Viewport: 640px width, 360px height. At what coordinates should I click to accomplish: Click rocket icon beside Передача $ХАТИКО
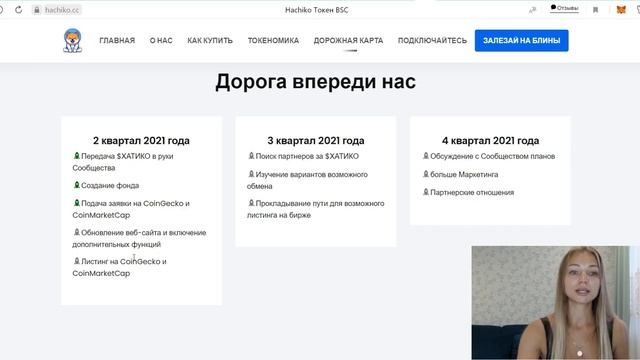[x=76, y=156]
